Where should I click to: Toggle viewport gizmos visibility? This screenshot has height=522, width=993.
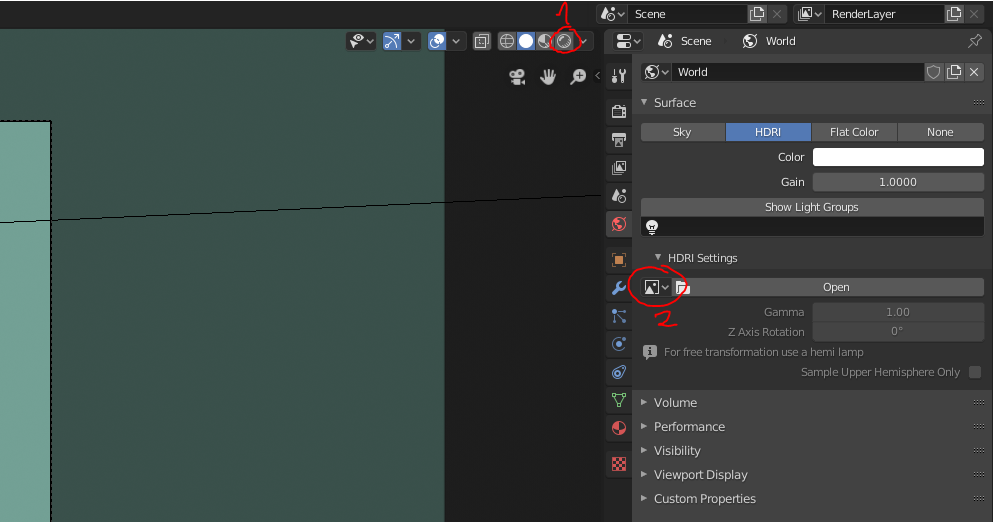(x=392, y=41)
